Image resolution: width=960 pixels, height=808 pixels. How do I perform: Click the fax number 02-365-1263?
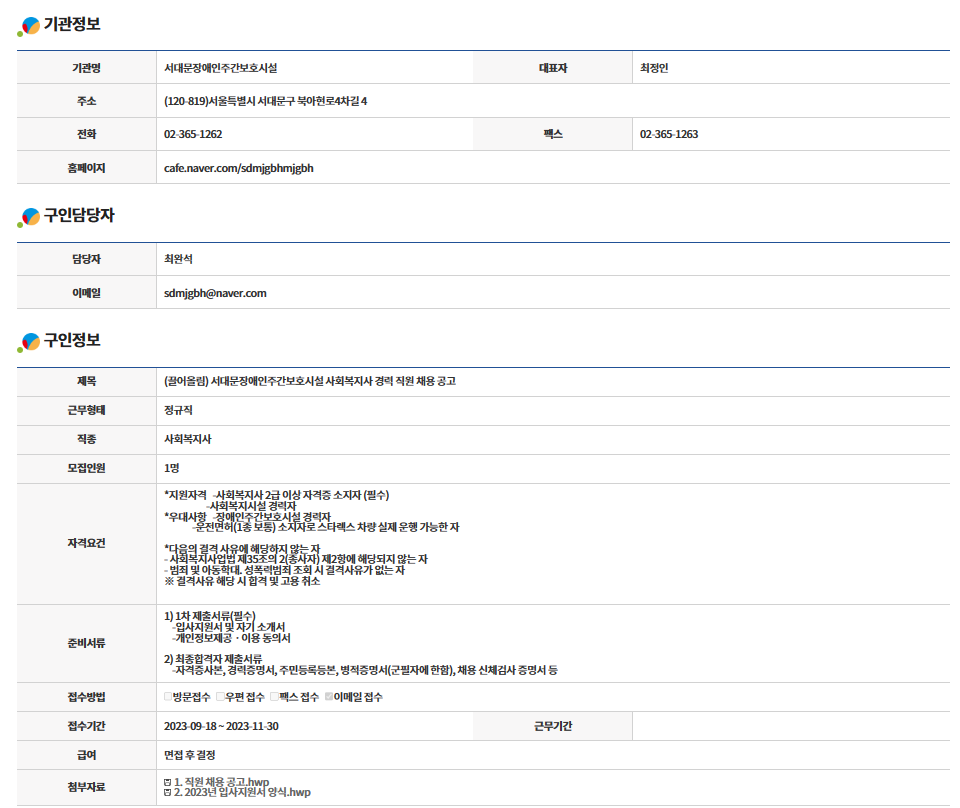tap(669, 134)
